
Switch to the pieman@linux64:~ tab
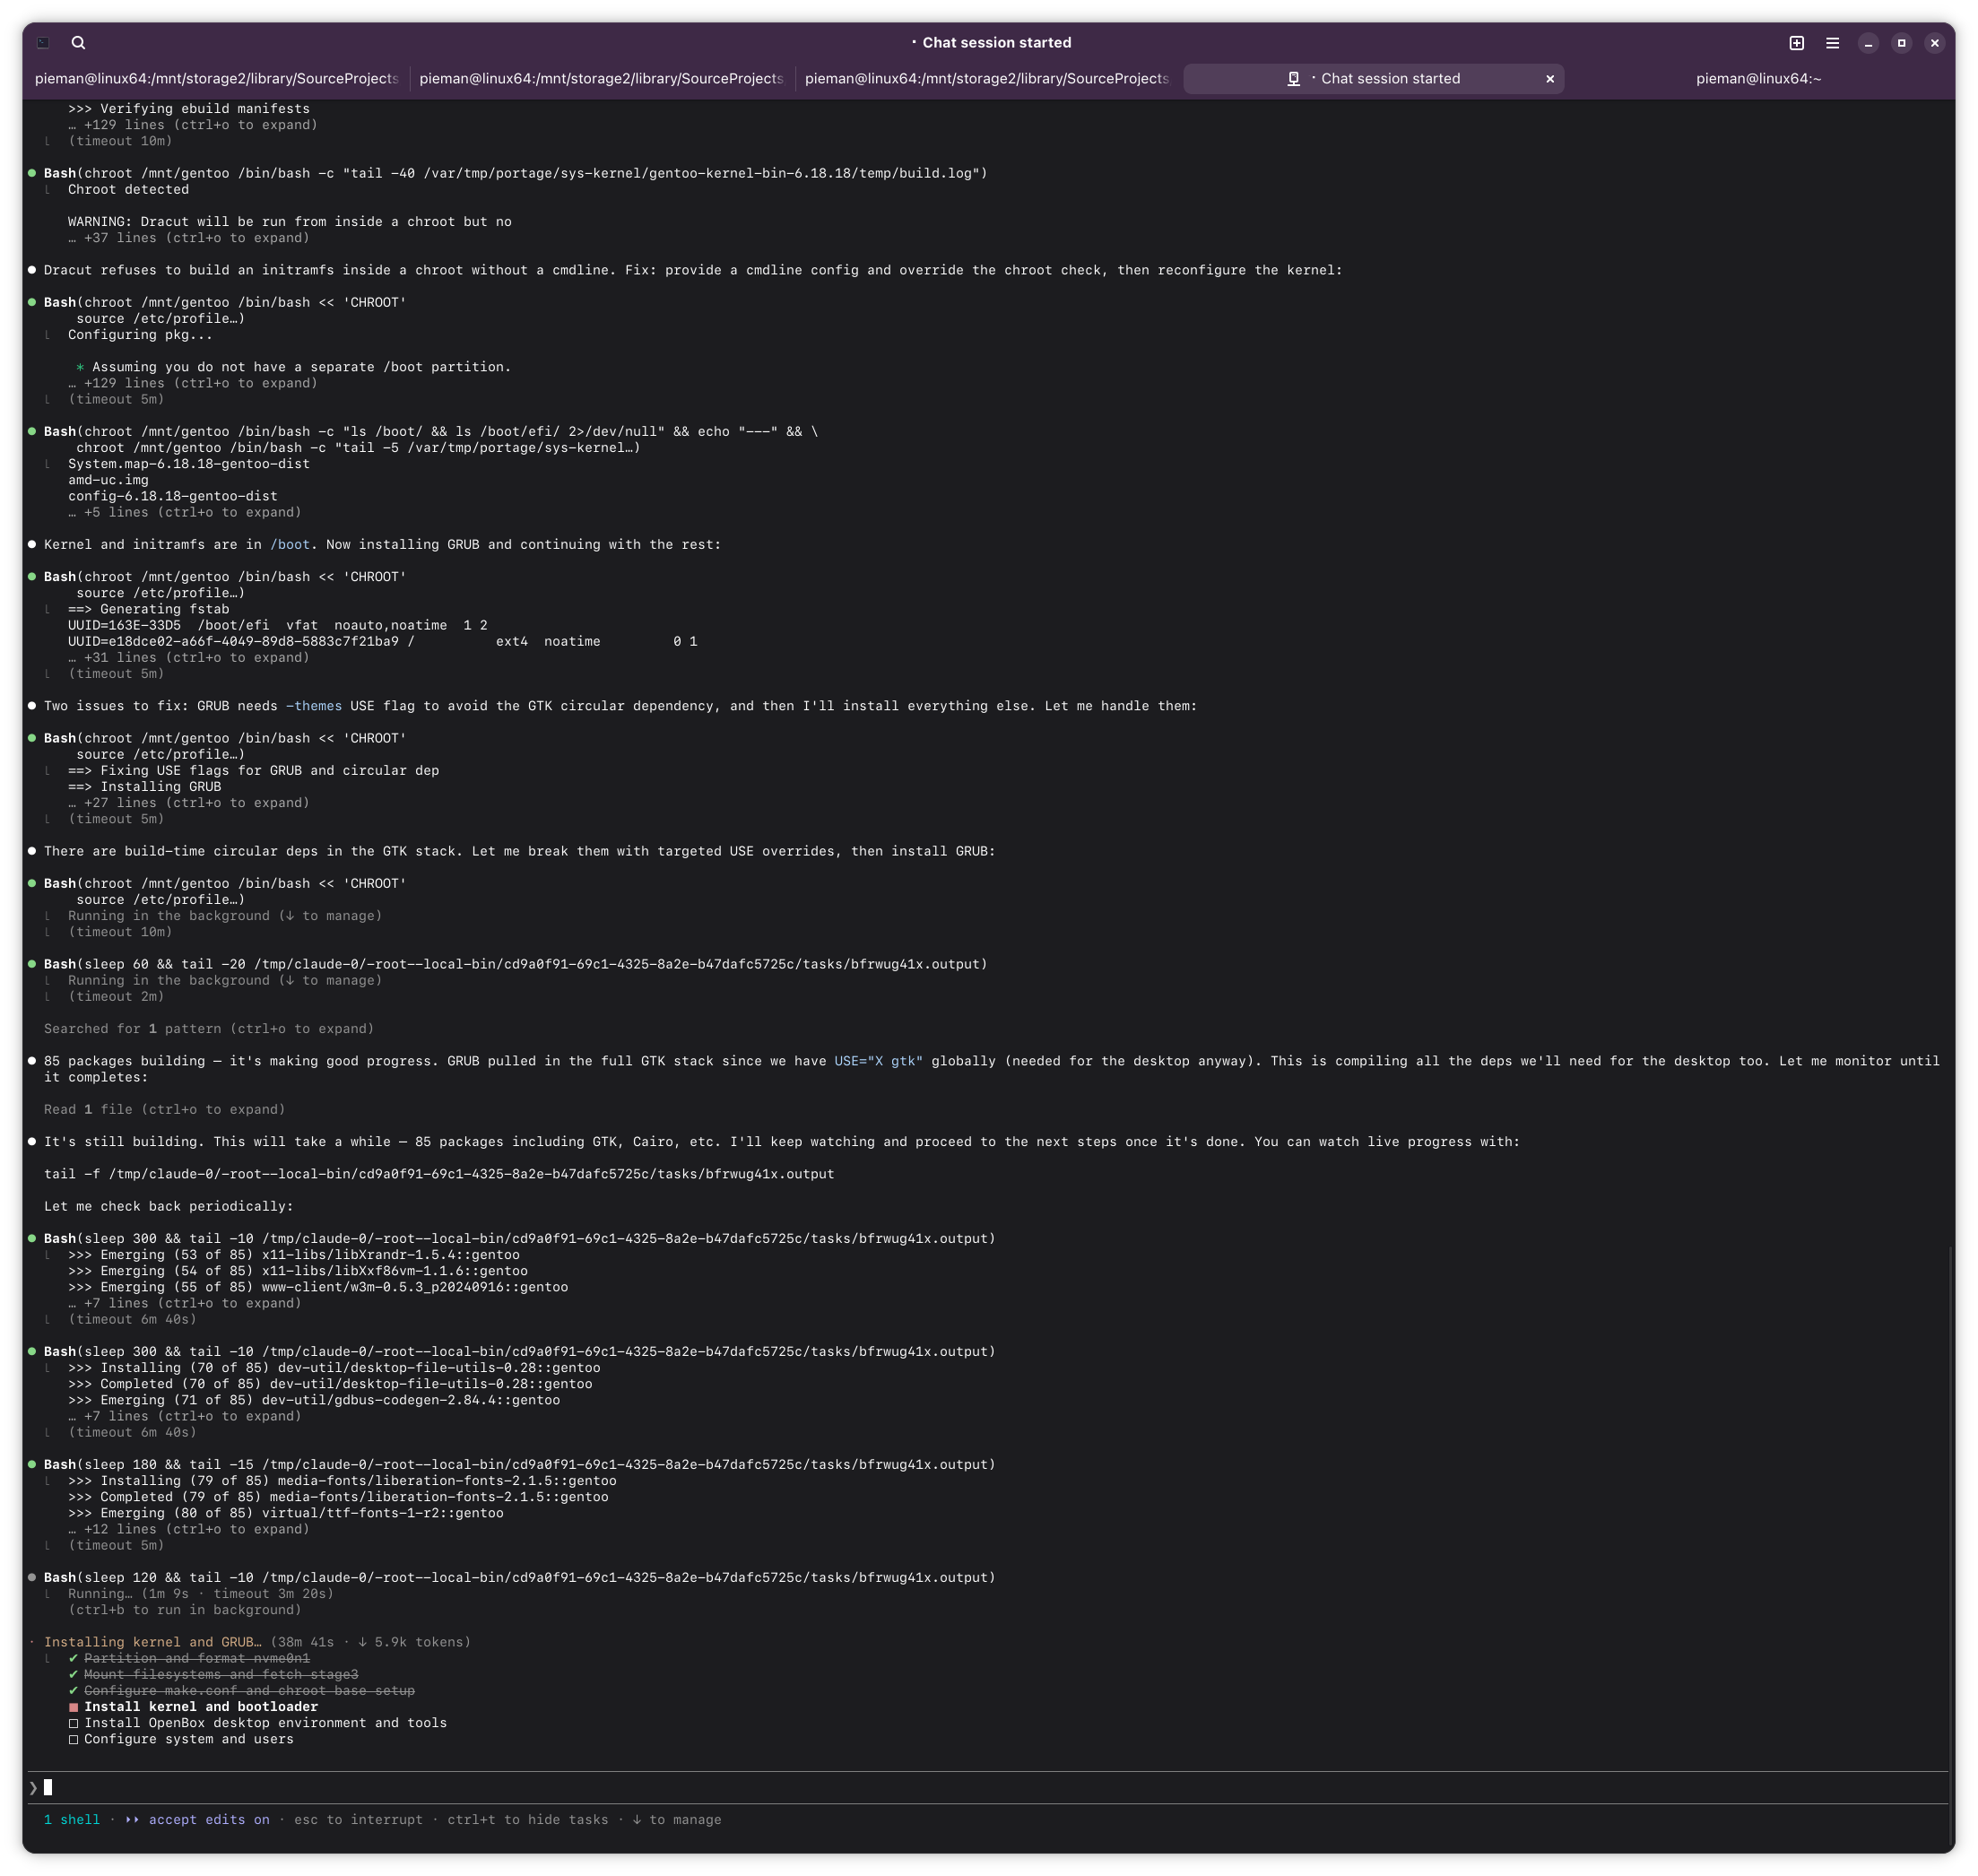[x=1758, y=79]
